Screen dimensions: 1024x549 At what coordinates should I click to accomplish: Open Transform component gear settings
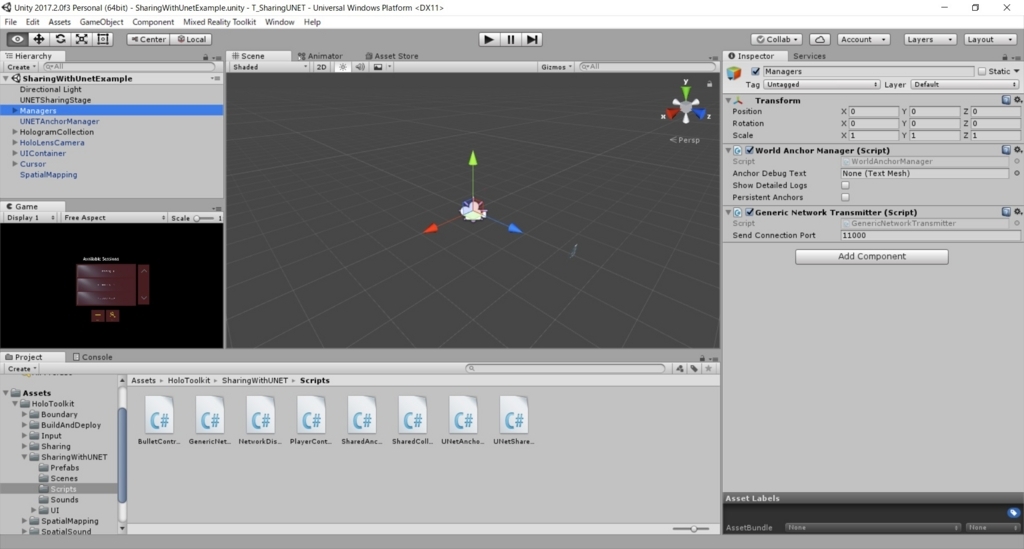[x=1017, y=100]
